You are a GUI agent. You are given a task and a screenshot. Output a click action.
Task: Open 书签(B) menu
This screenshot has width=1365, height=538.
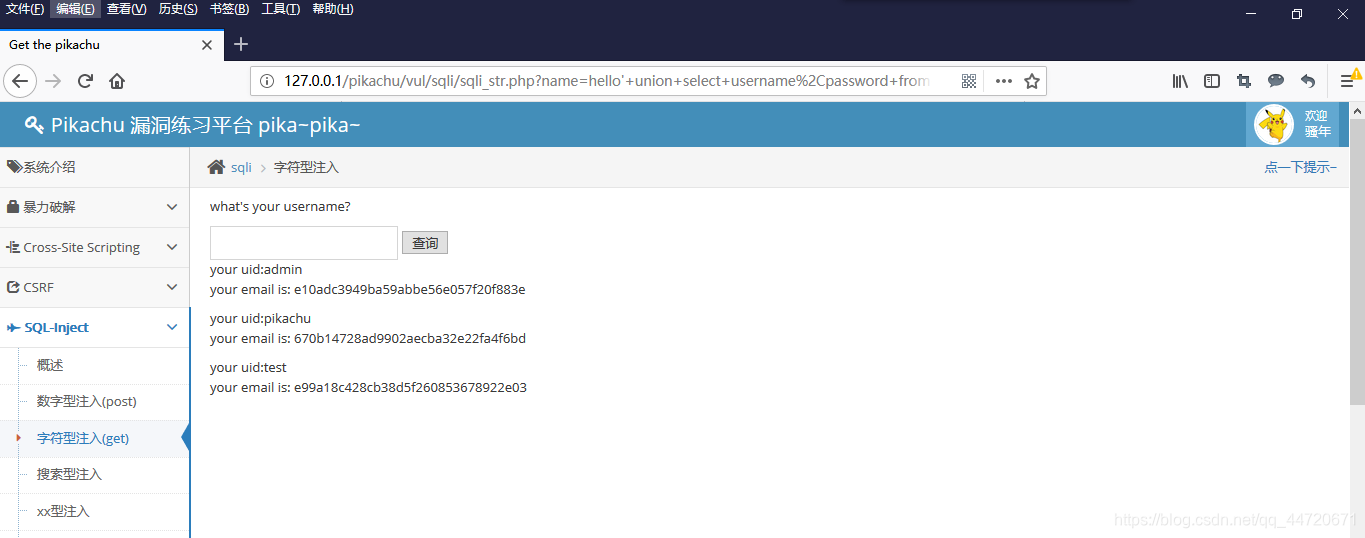229,9
